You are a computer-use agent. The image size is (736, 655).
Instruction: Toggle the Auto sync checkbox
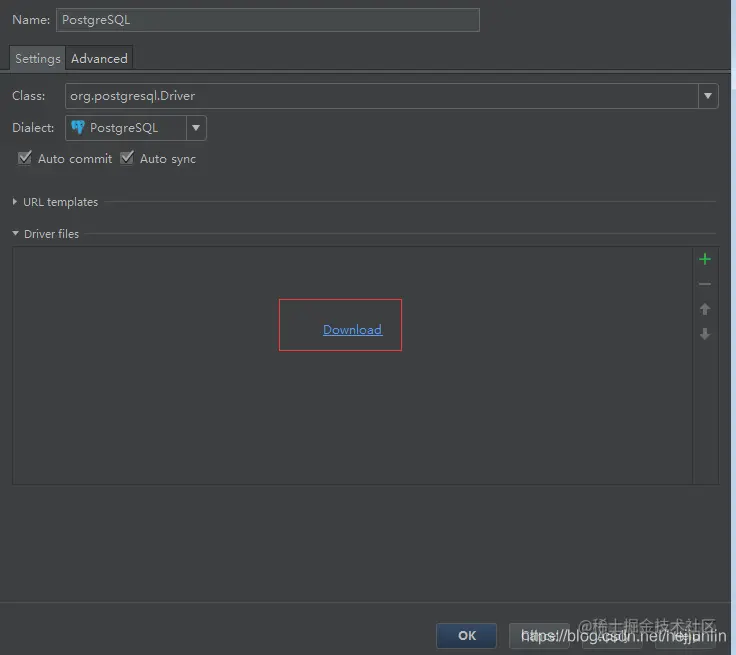pos(127,158)
